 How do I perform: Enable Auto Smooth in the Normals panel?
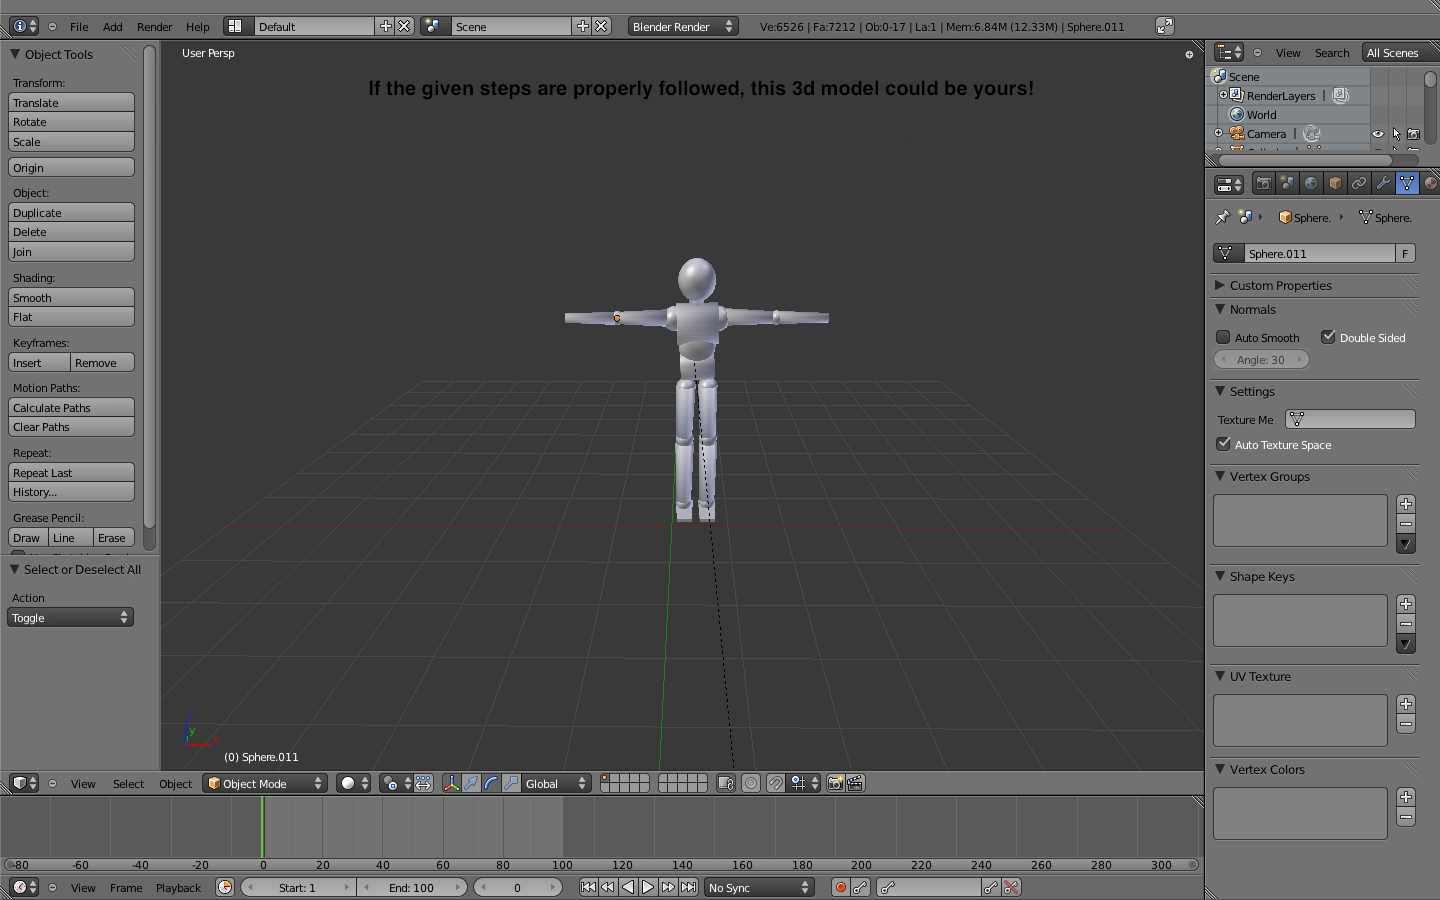tap(1223, 337)
